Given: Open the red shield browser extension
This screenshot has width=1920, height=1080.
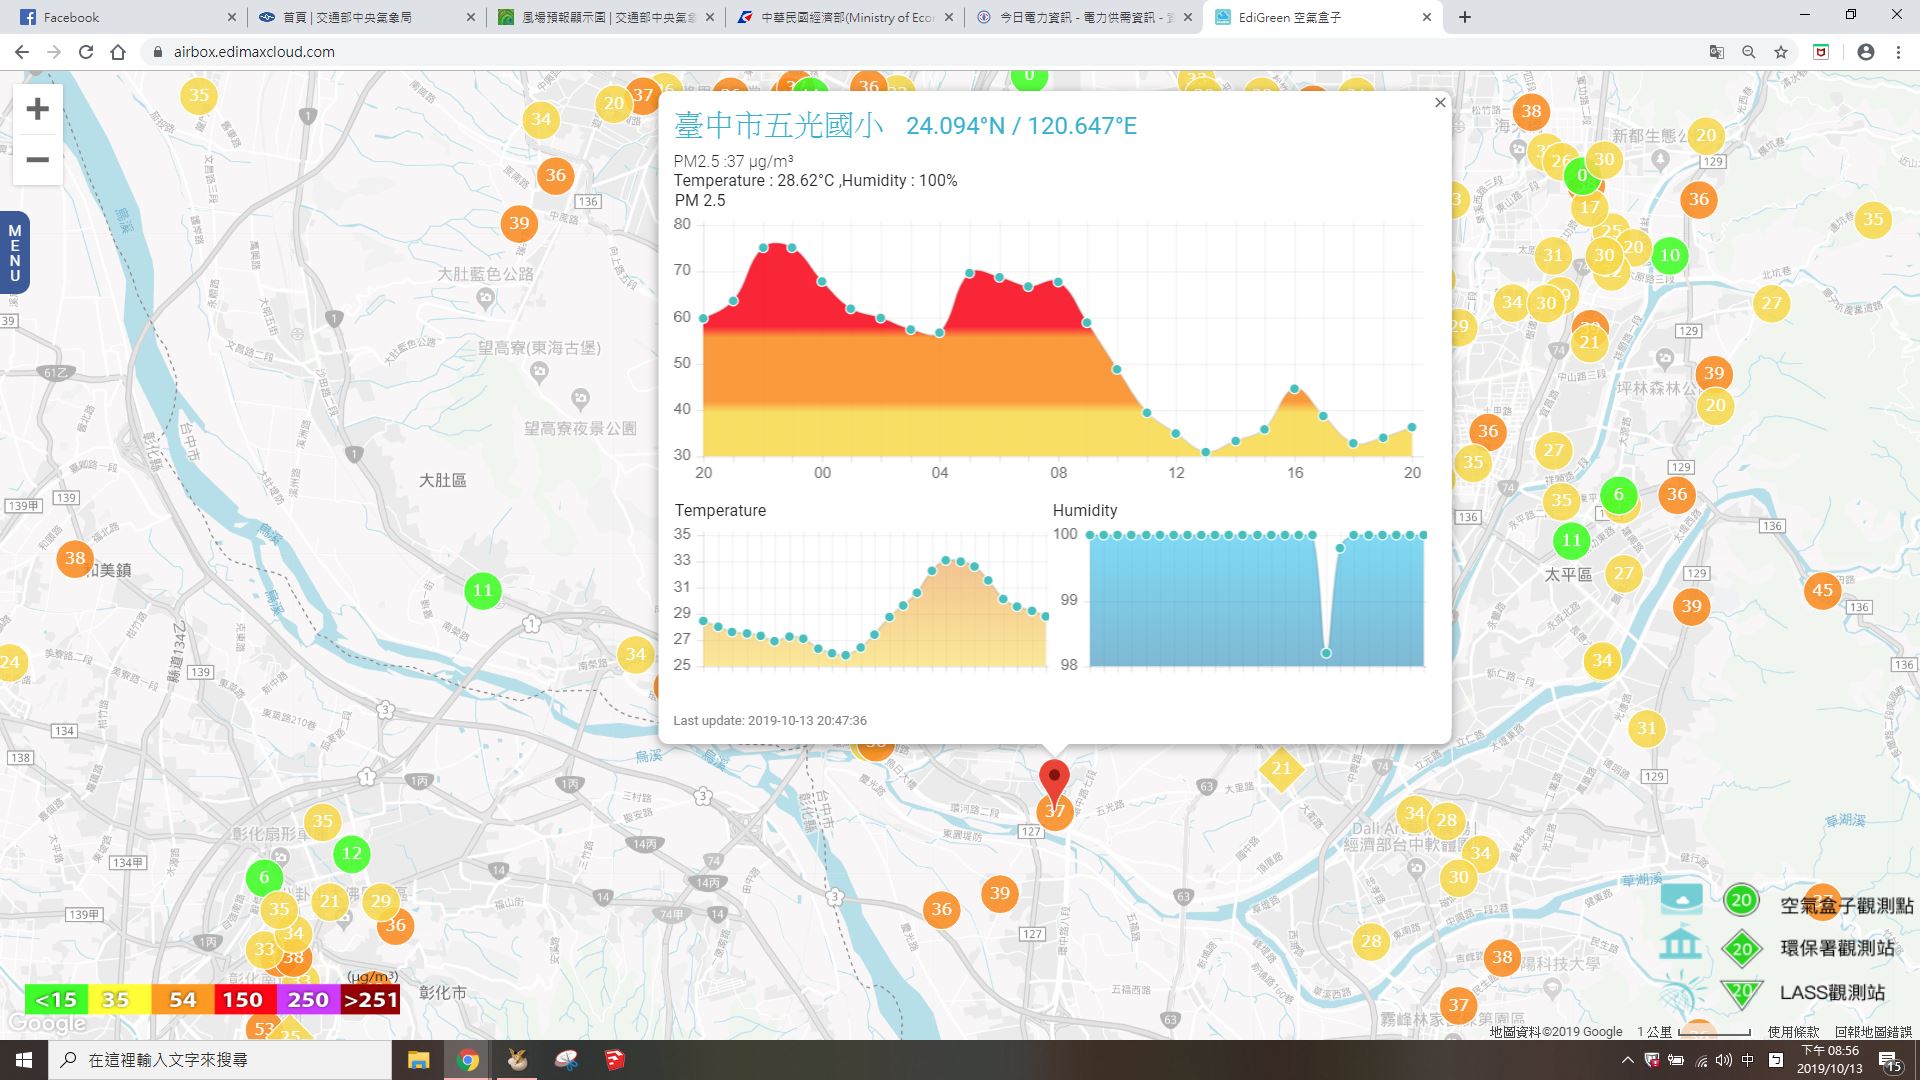Looking at the screenshot, I should click(1821, 52).
